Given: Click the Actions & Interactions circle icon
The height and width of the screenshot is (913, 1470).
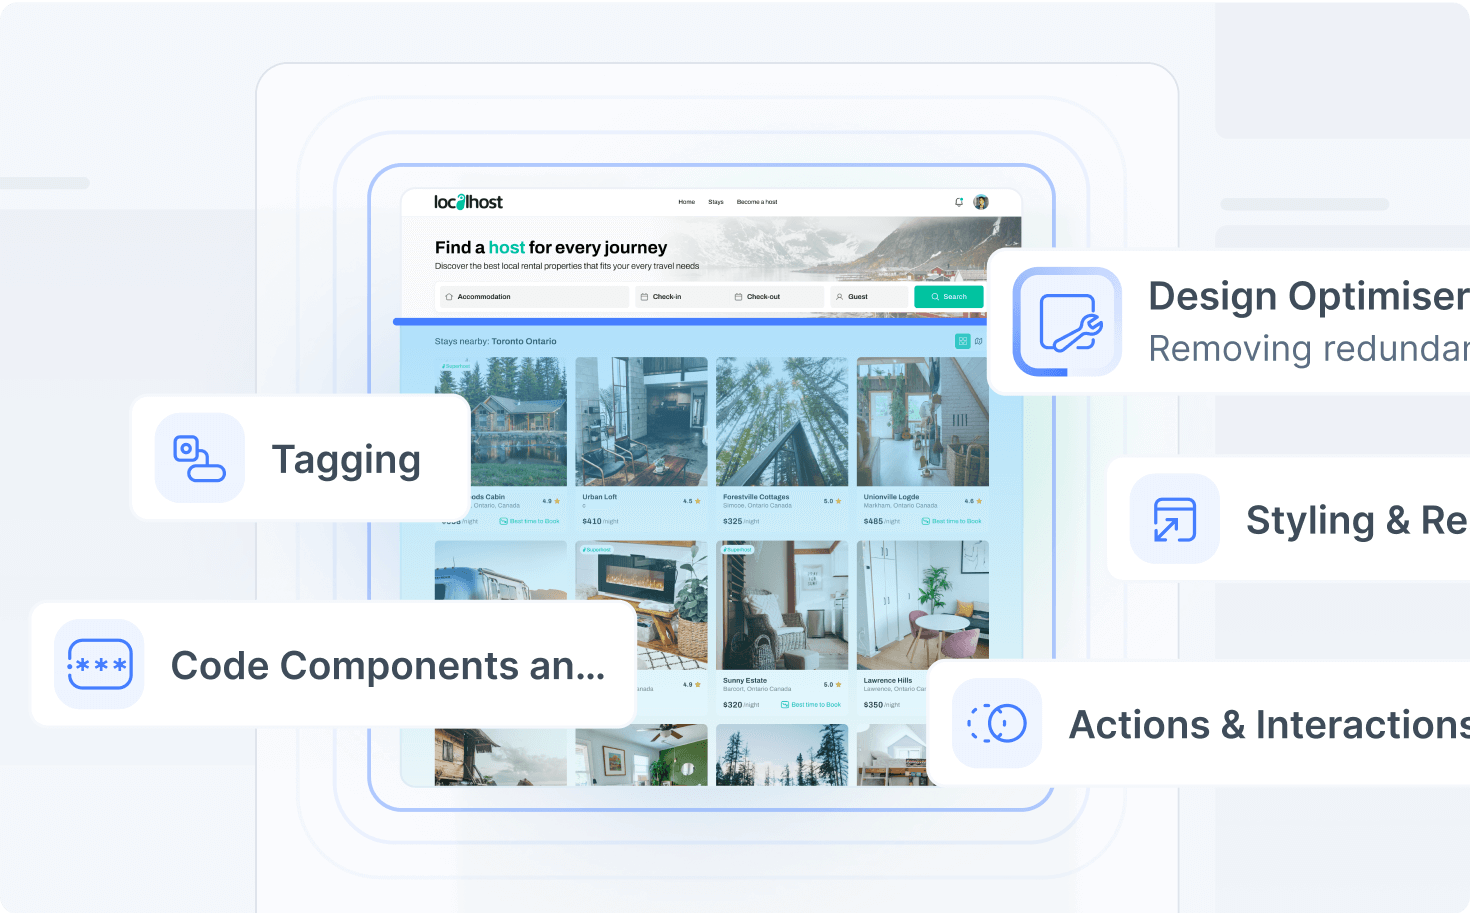Looking at the screenshot, I should point(997,724).
